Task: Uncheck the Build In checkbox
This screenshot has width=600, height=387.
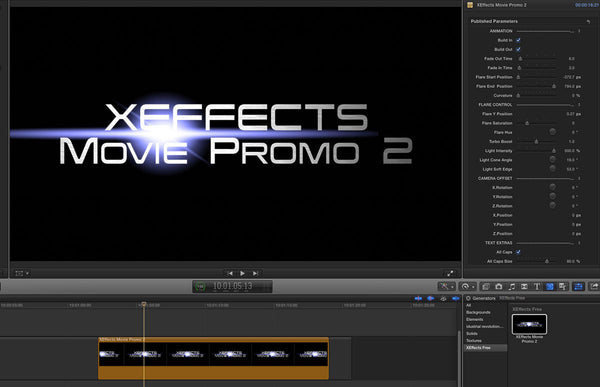Action: click(x=518, y=40)
